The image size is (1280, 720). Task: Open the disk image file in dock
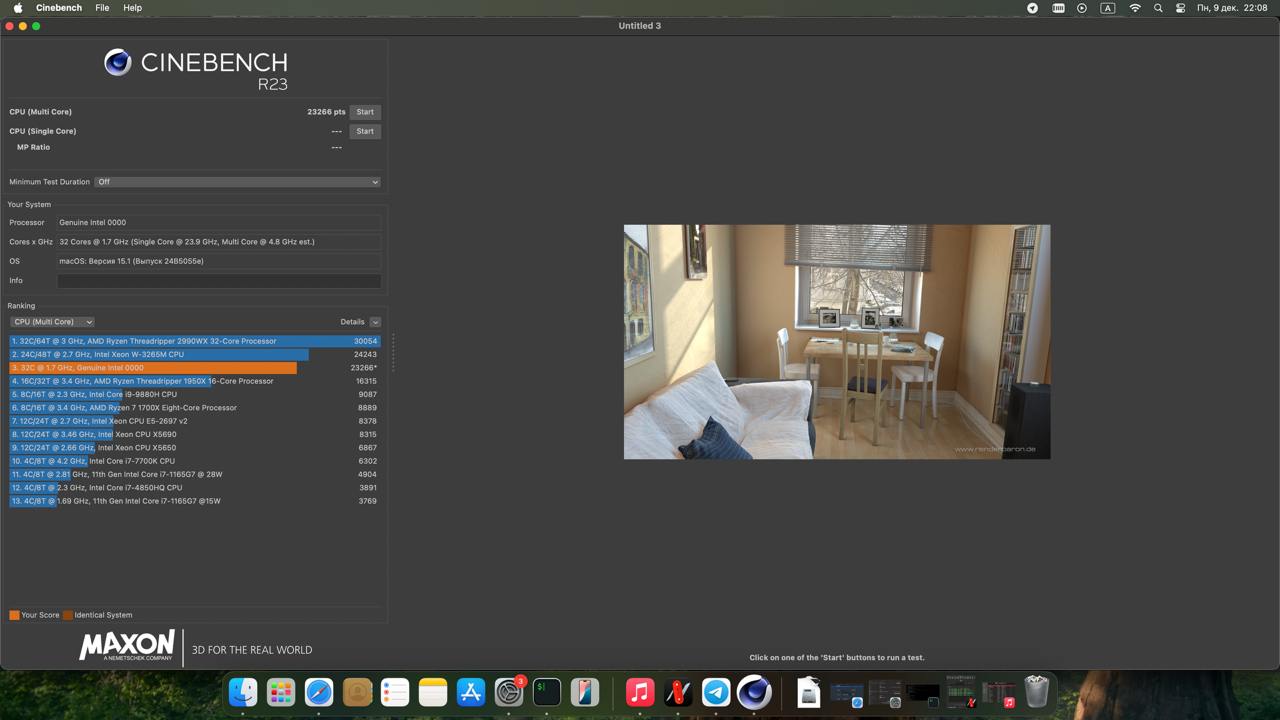(x=809, y=692)
